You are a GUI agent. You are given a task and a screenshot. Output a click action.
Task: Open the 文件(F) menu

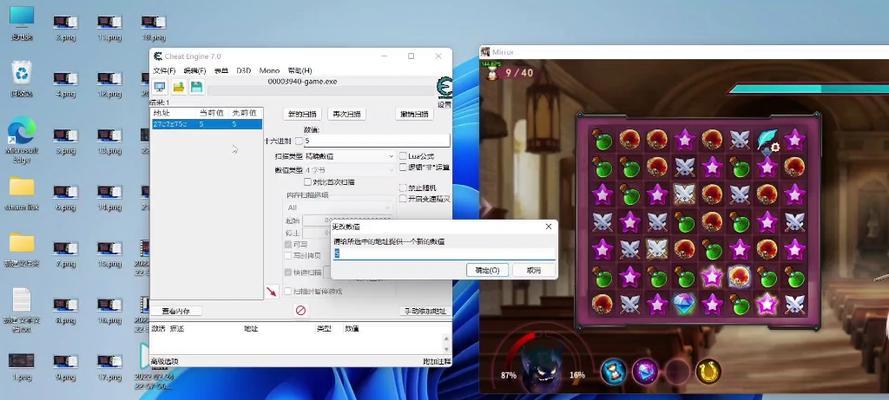pyautogui.click(x=164, y=70)
